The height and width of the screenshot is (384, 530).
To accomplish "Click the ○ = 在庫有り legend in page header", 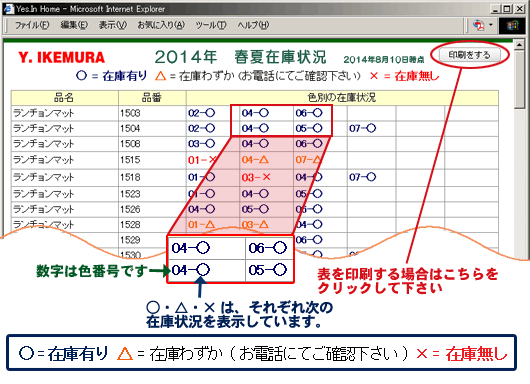I will [112, 76].
